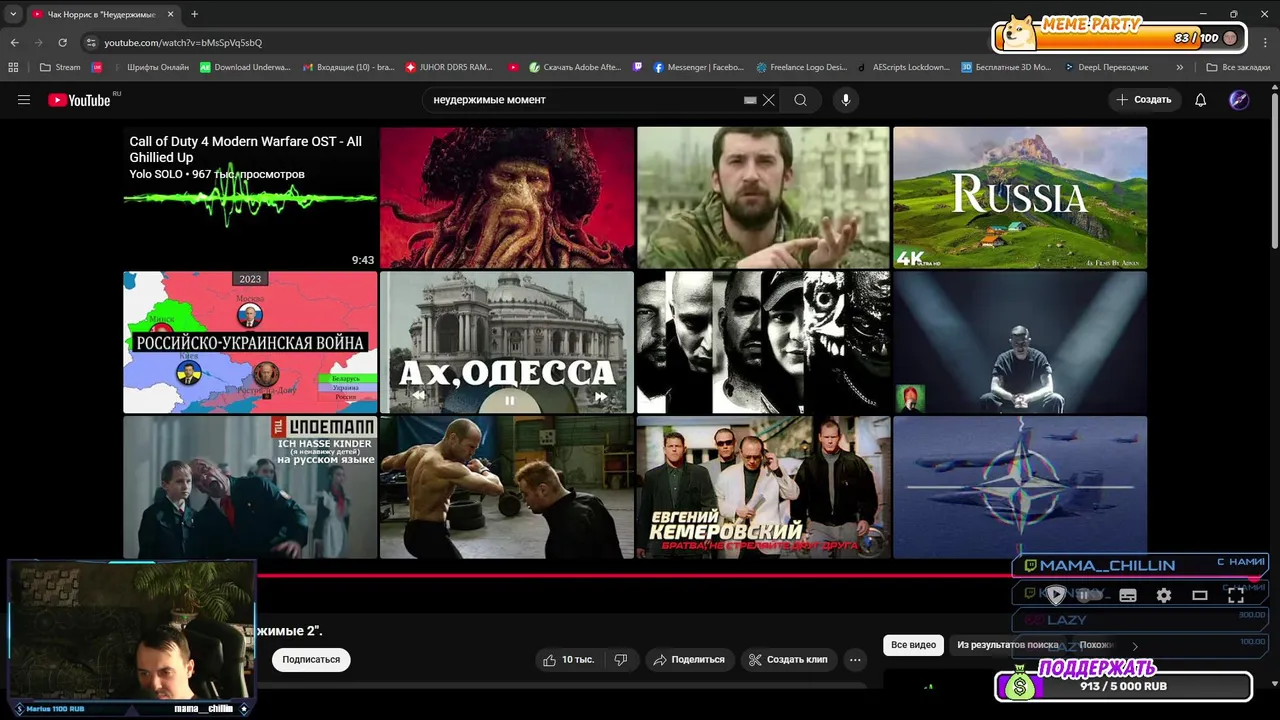Click Поделиться button
1280x720 pixels.
click(x=689, y=660)
